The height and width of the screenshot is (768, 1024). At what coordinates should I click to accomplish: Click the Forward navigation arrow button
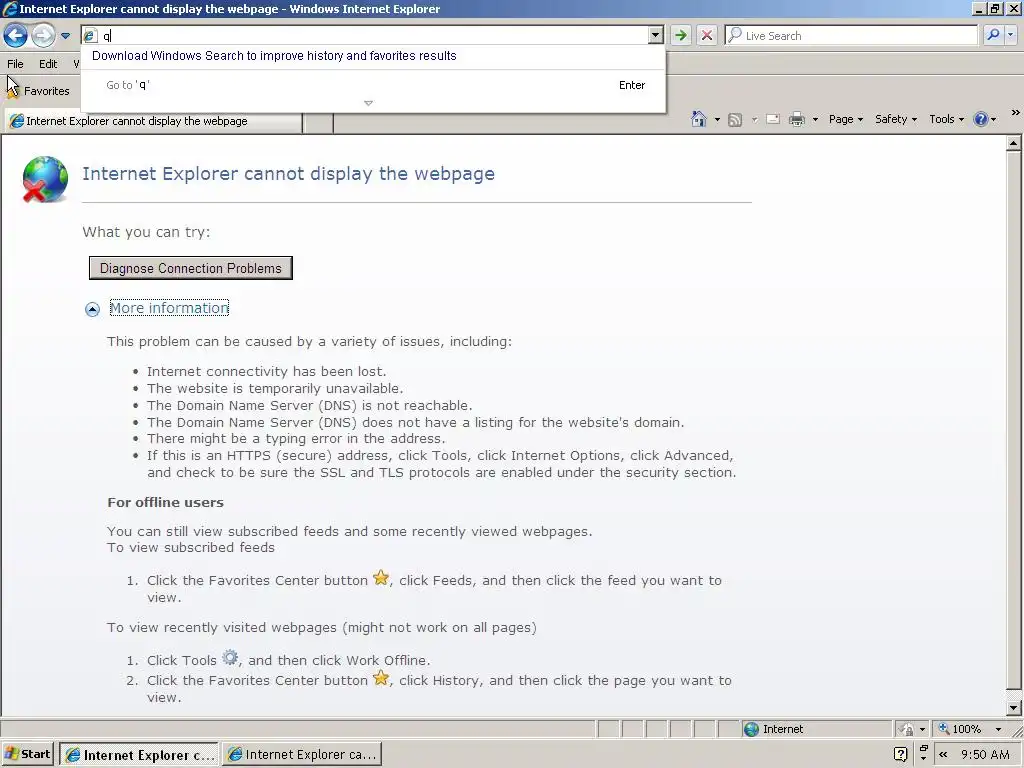tap(44, 35)
